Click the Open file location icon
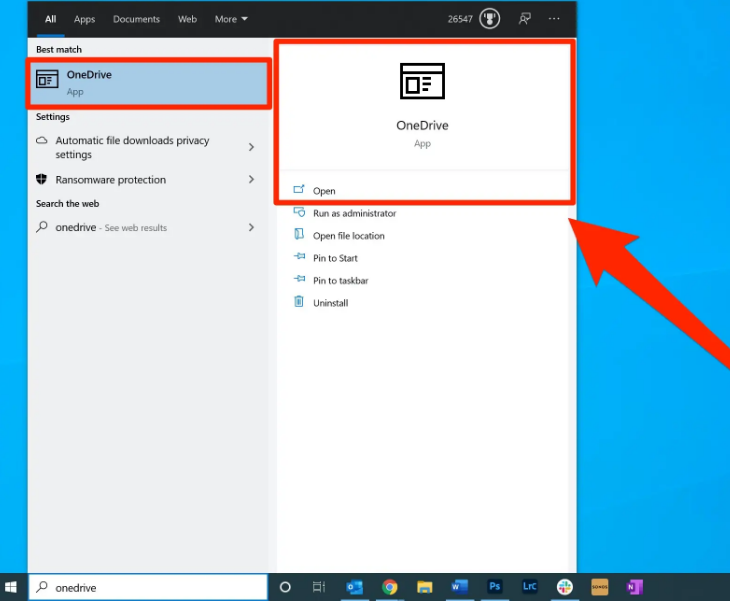 [x=299, y=234]
